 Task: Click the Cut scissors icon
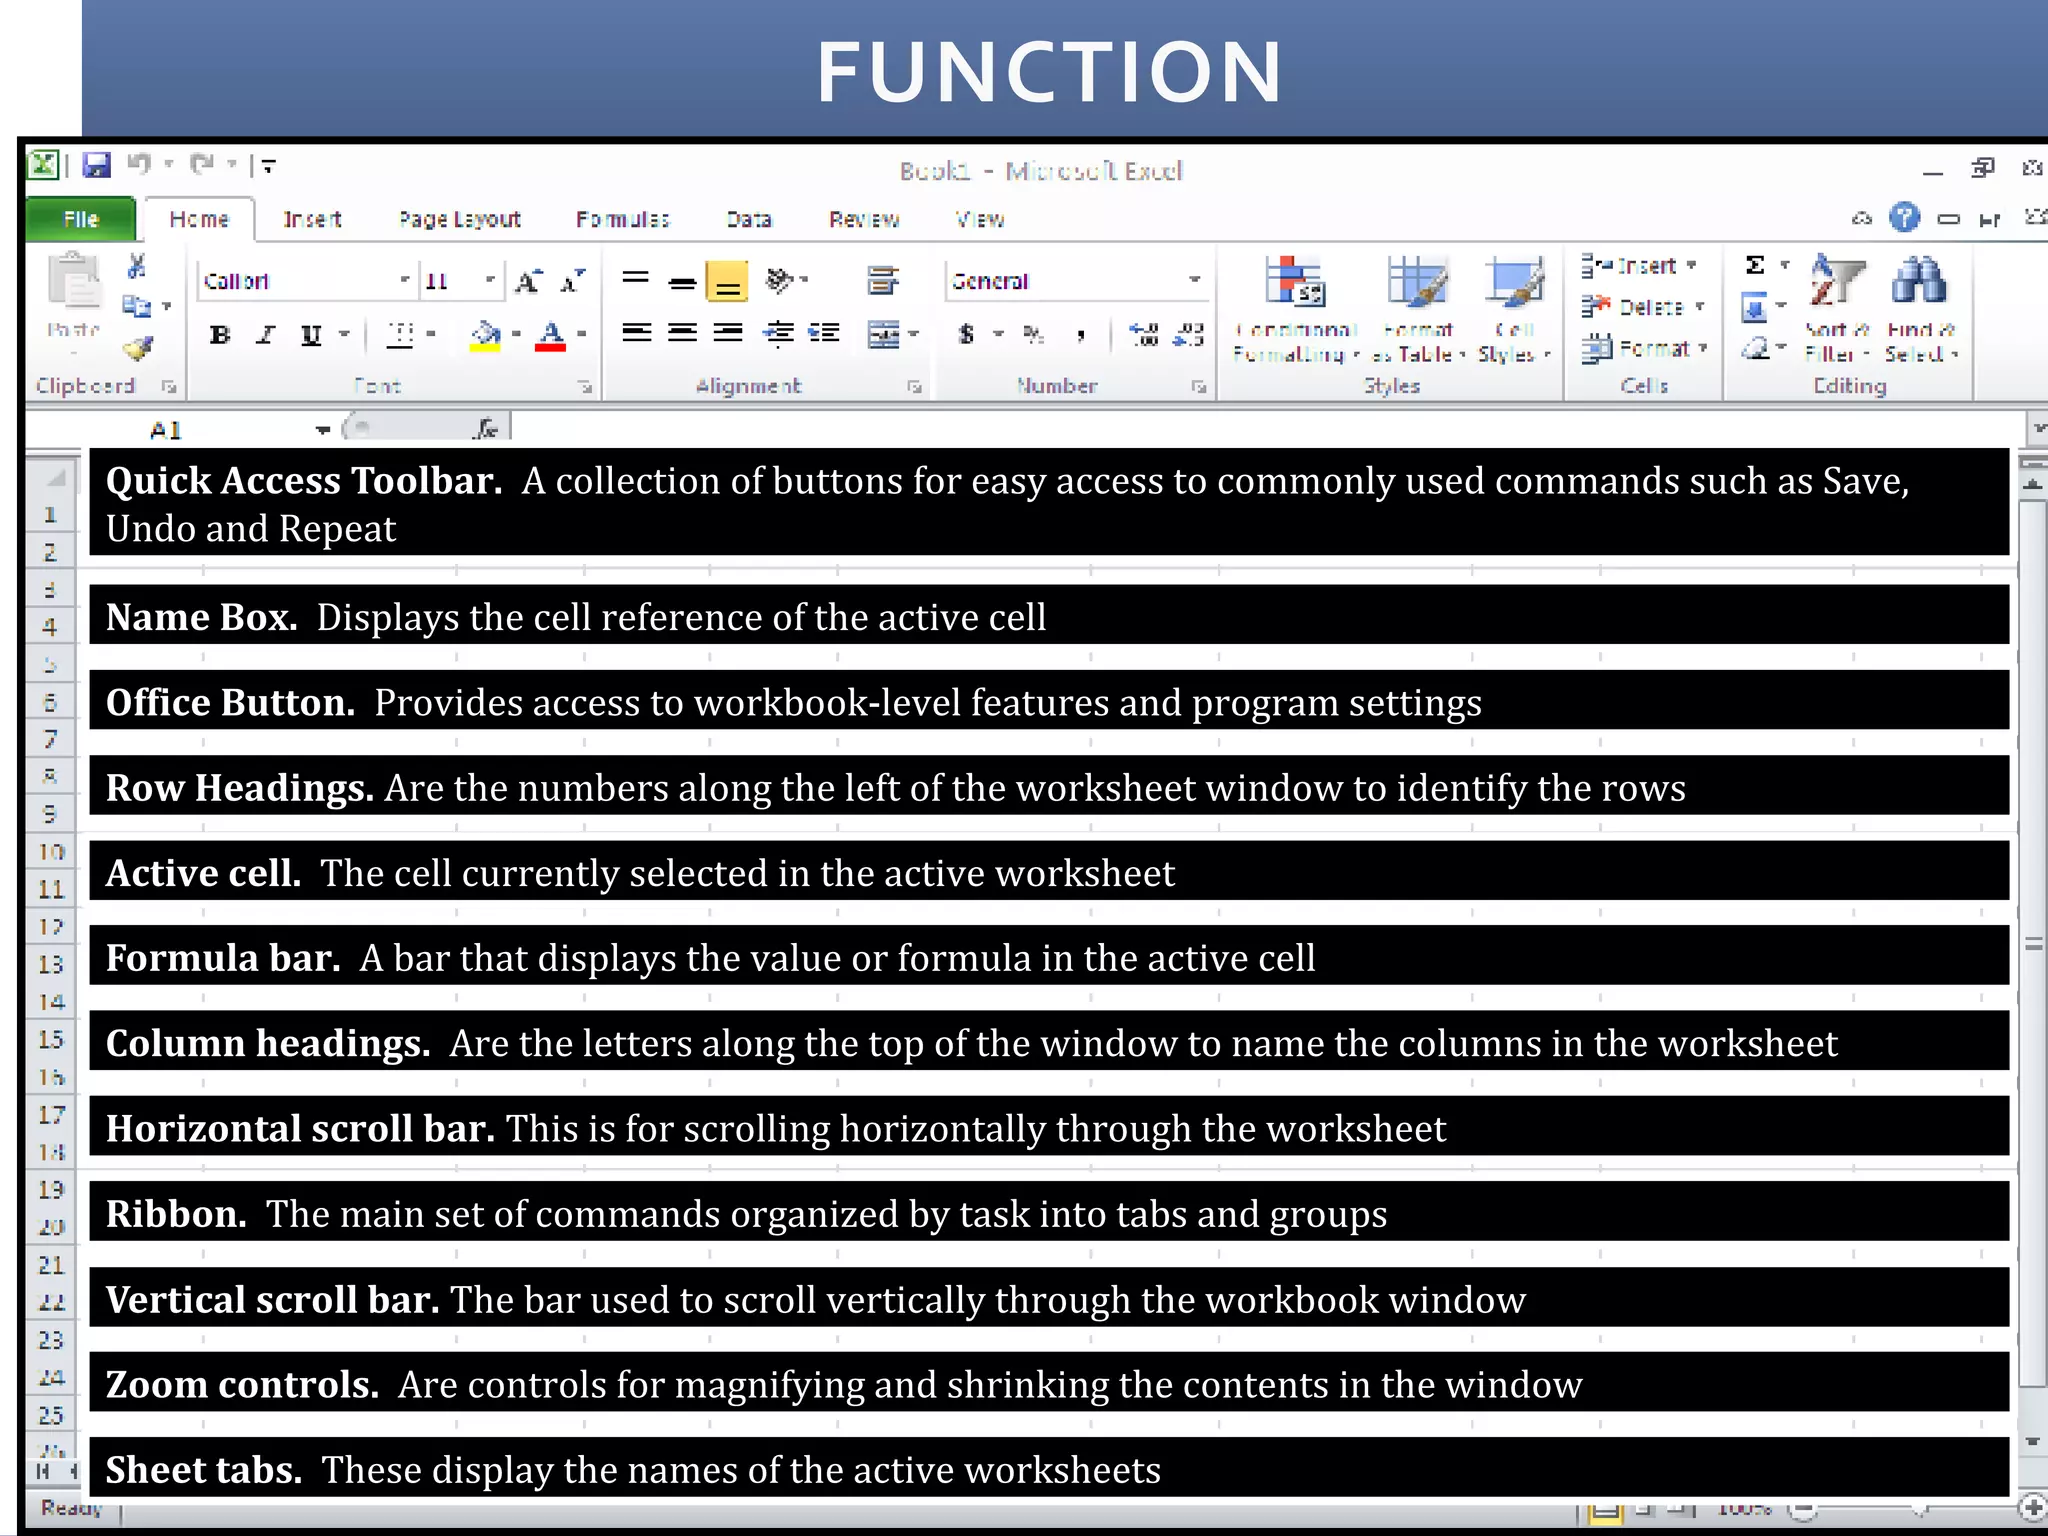click(137, 266)
